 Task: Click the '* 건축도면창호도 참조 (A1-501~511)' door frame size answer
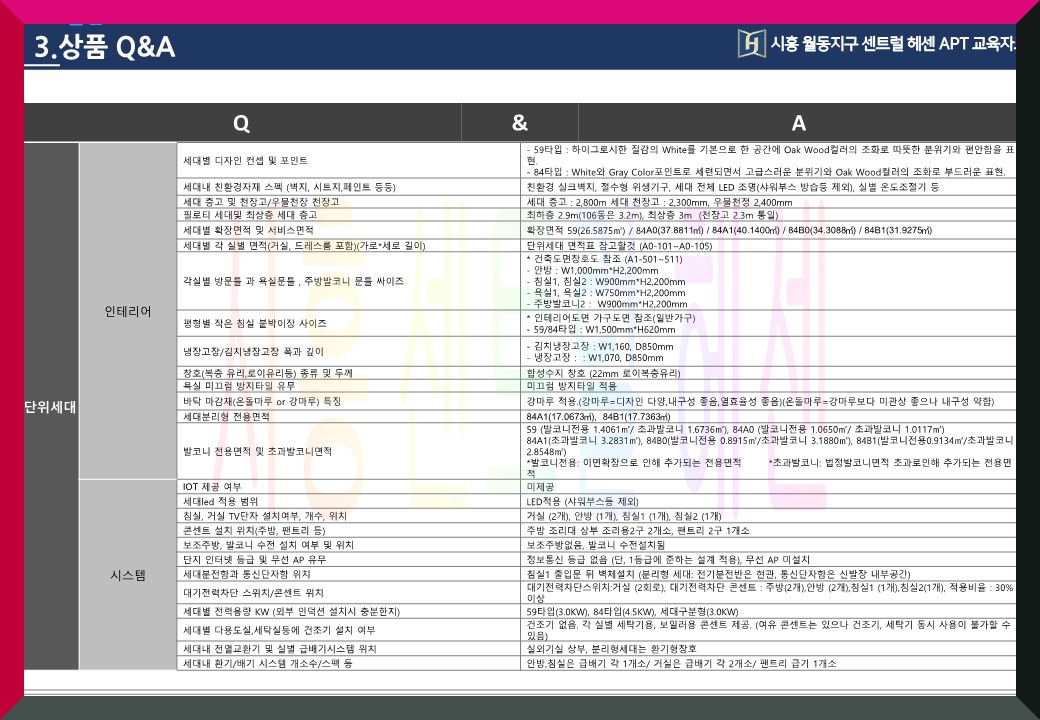606,281
